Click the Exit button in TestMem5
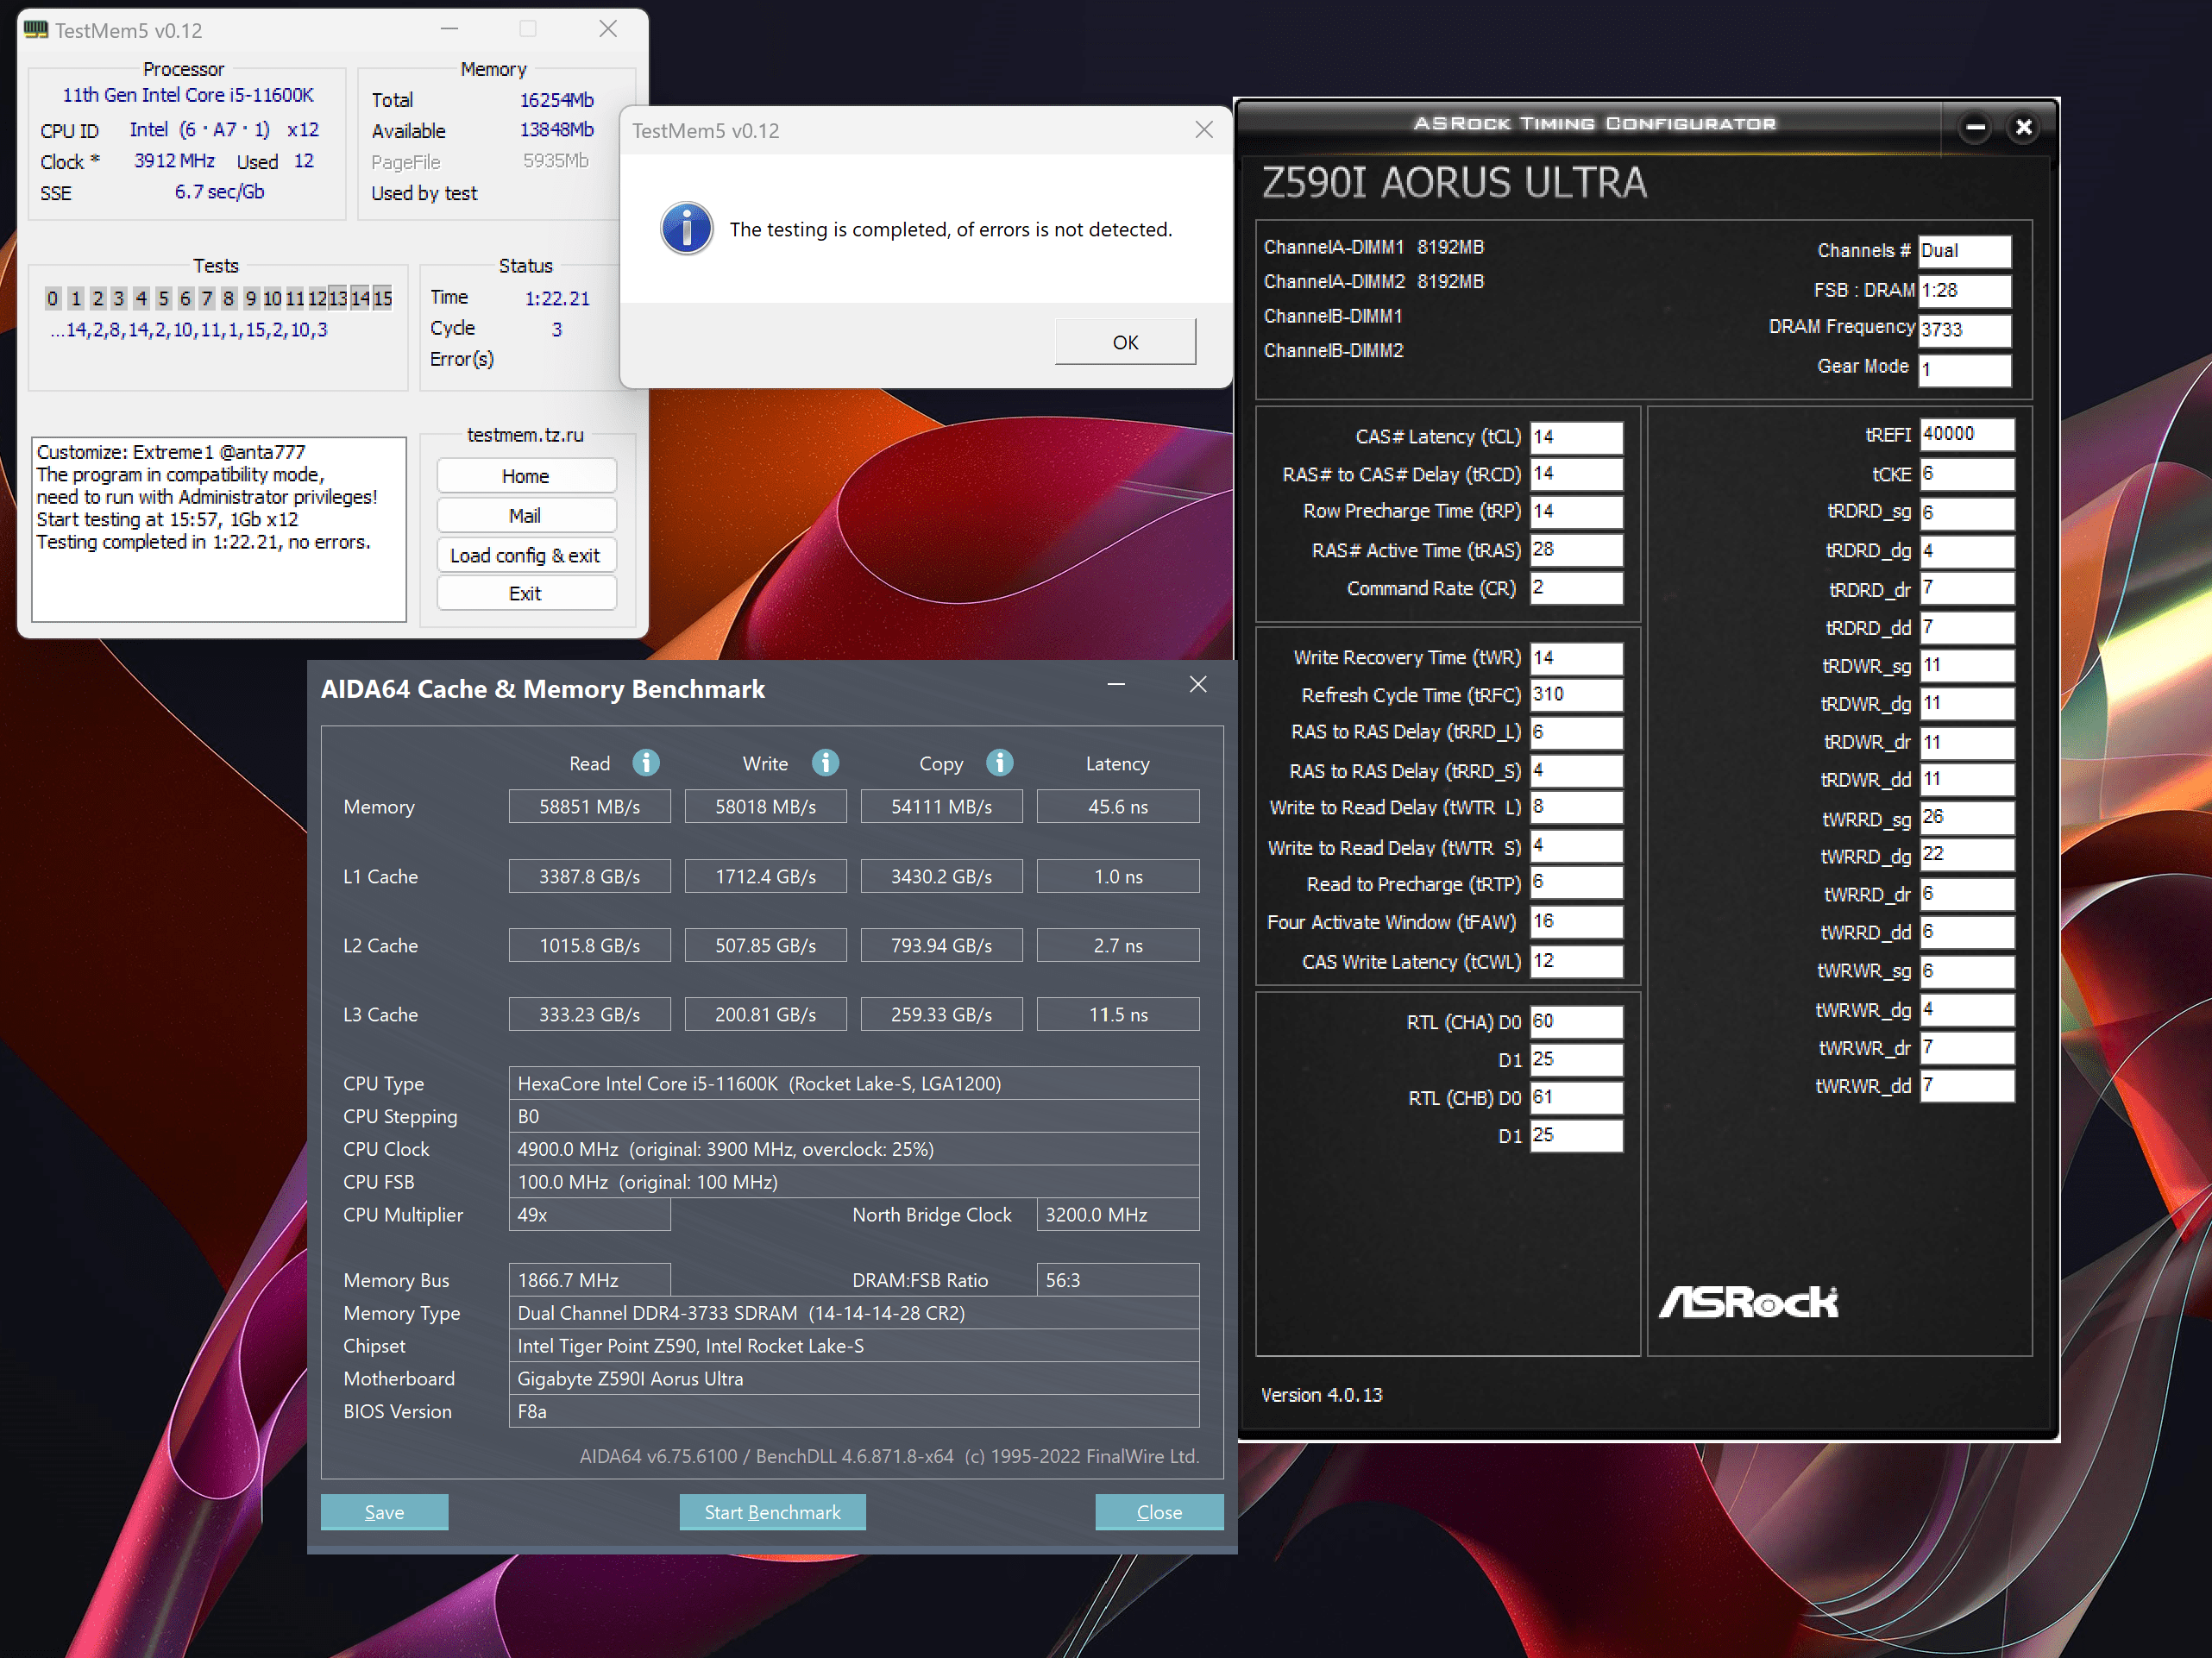Image resolution: width=2212 pixels, height=1658 pixels. pos(526,594)
